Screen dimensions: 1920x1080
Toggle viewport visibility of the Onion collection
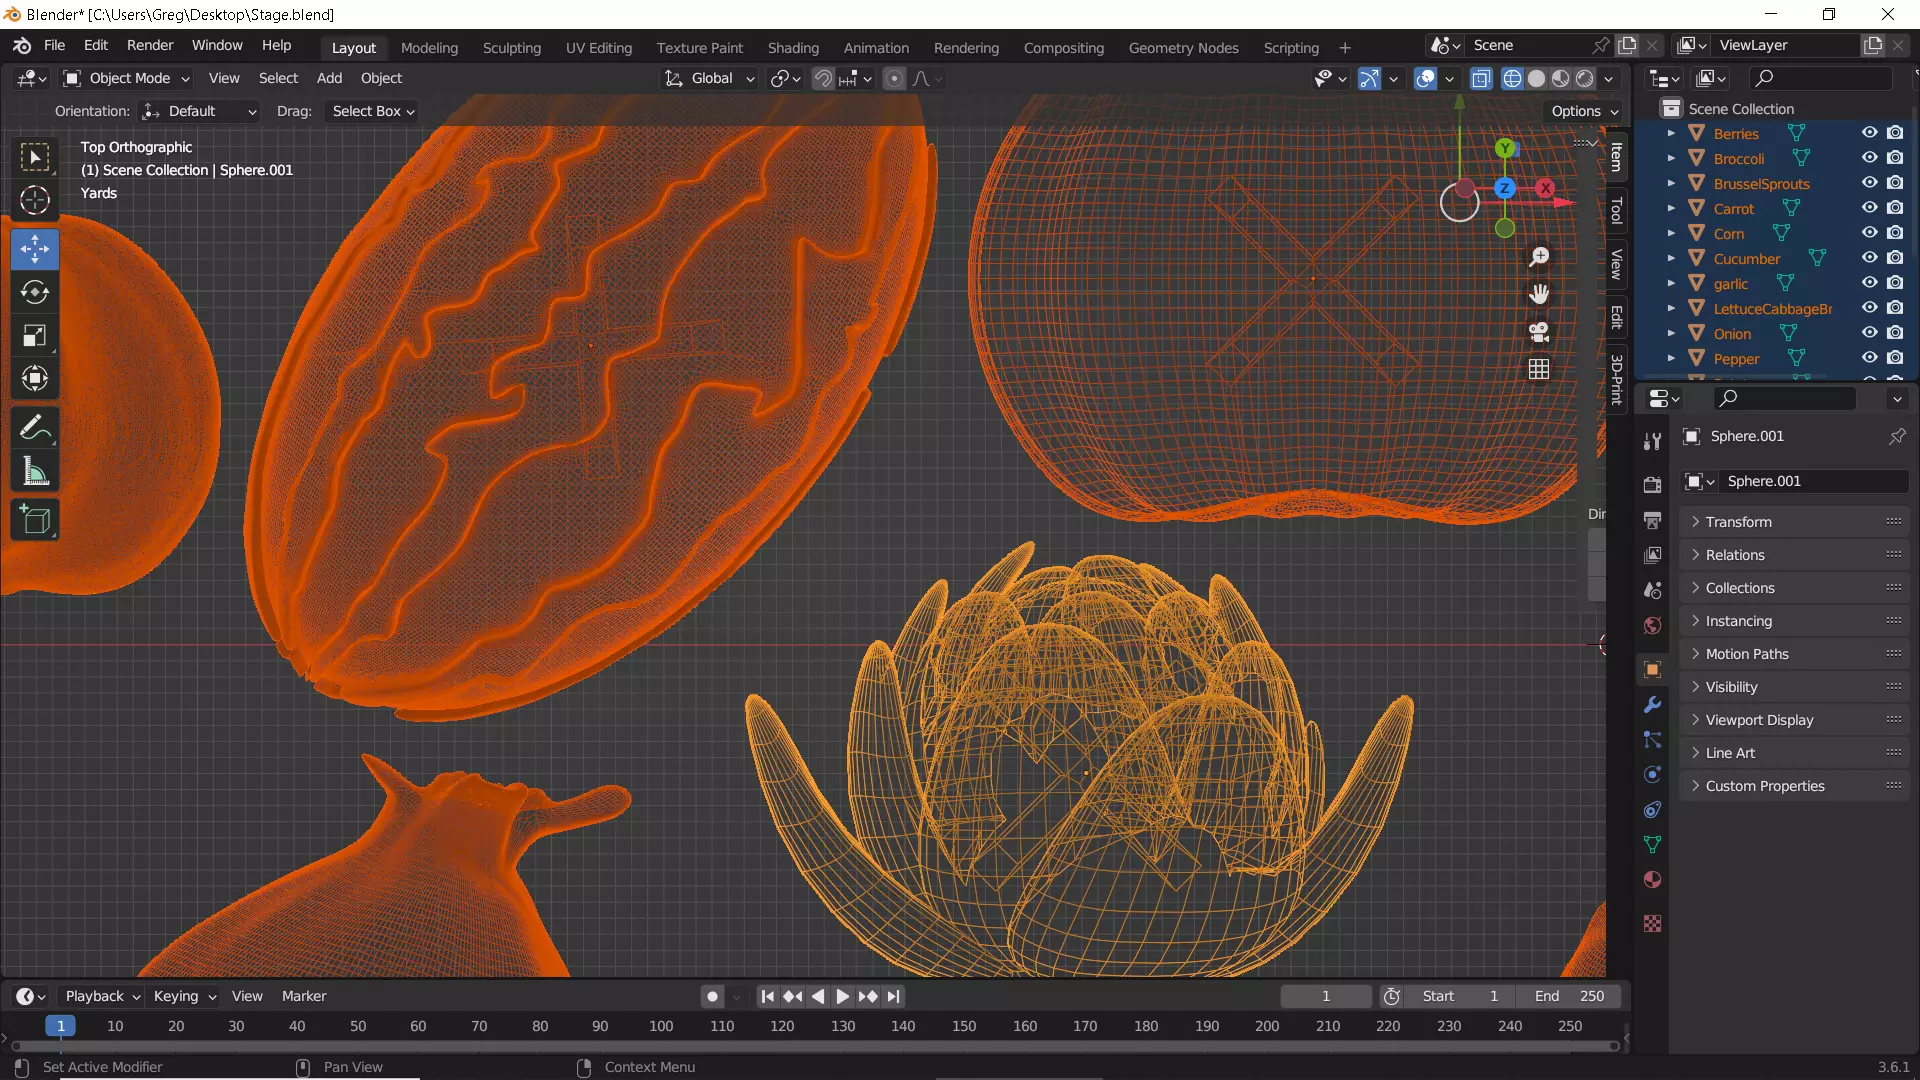point(1869,333)
